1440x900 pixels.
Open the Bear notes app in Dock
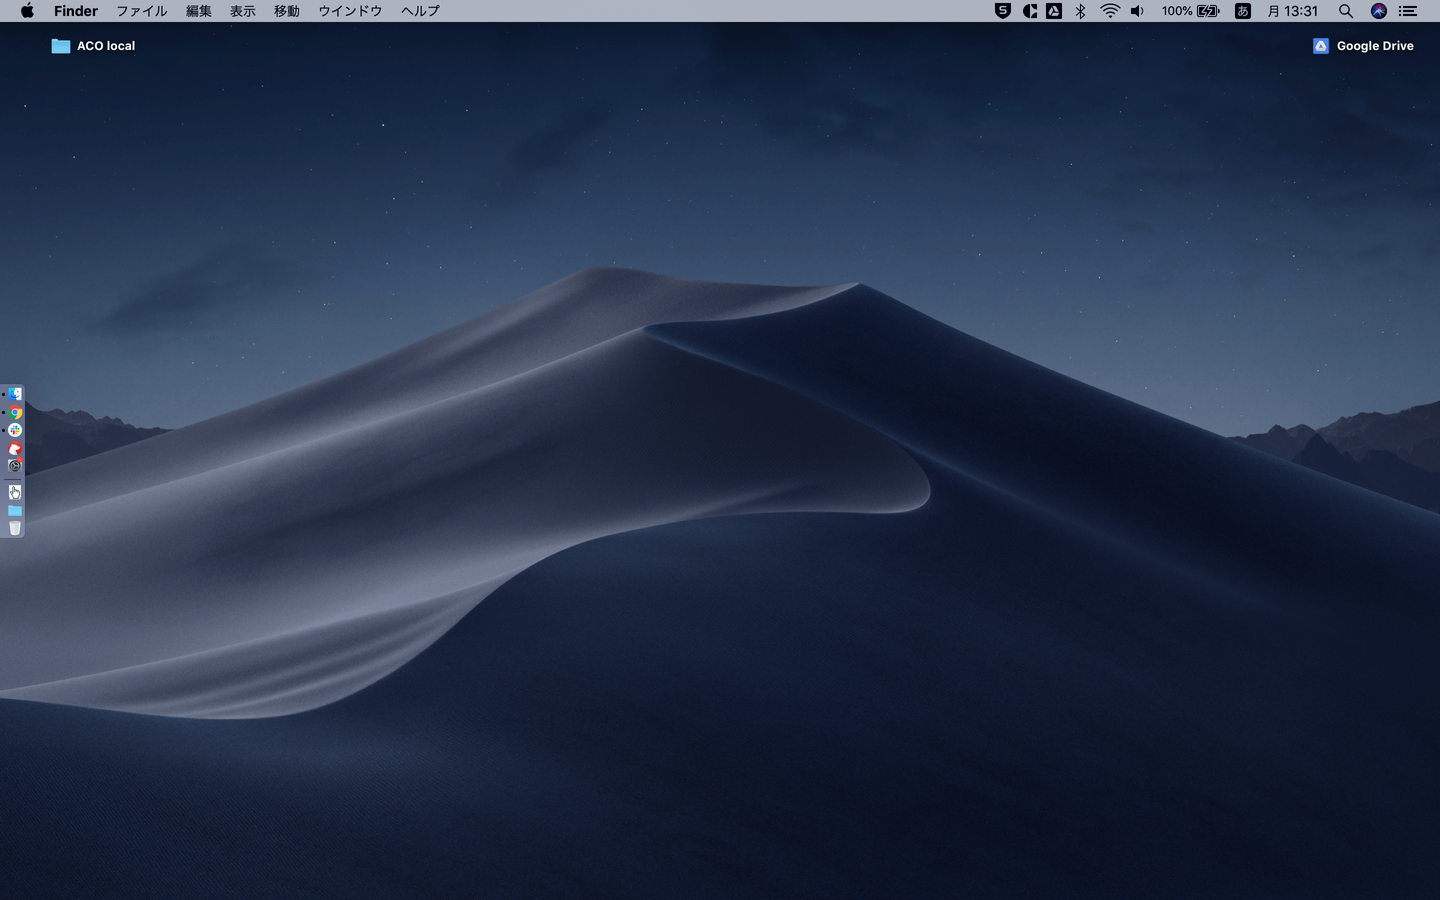[15, 449]
